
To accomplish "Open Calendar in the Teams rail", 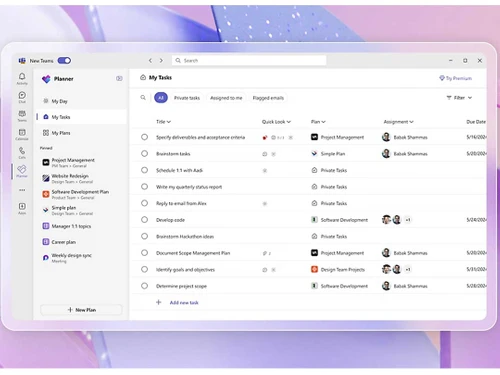I will tap(22, 135).
